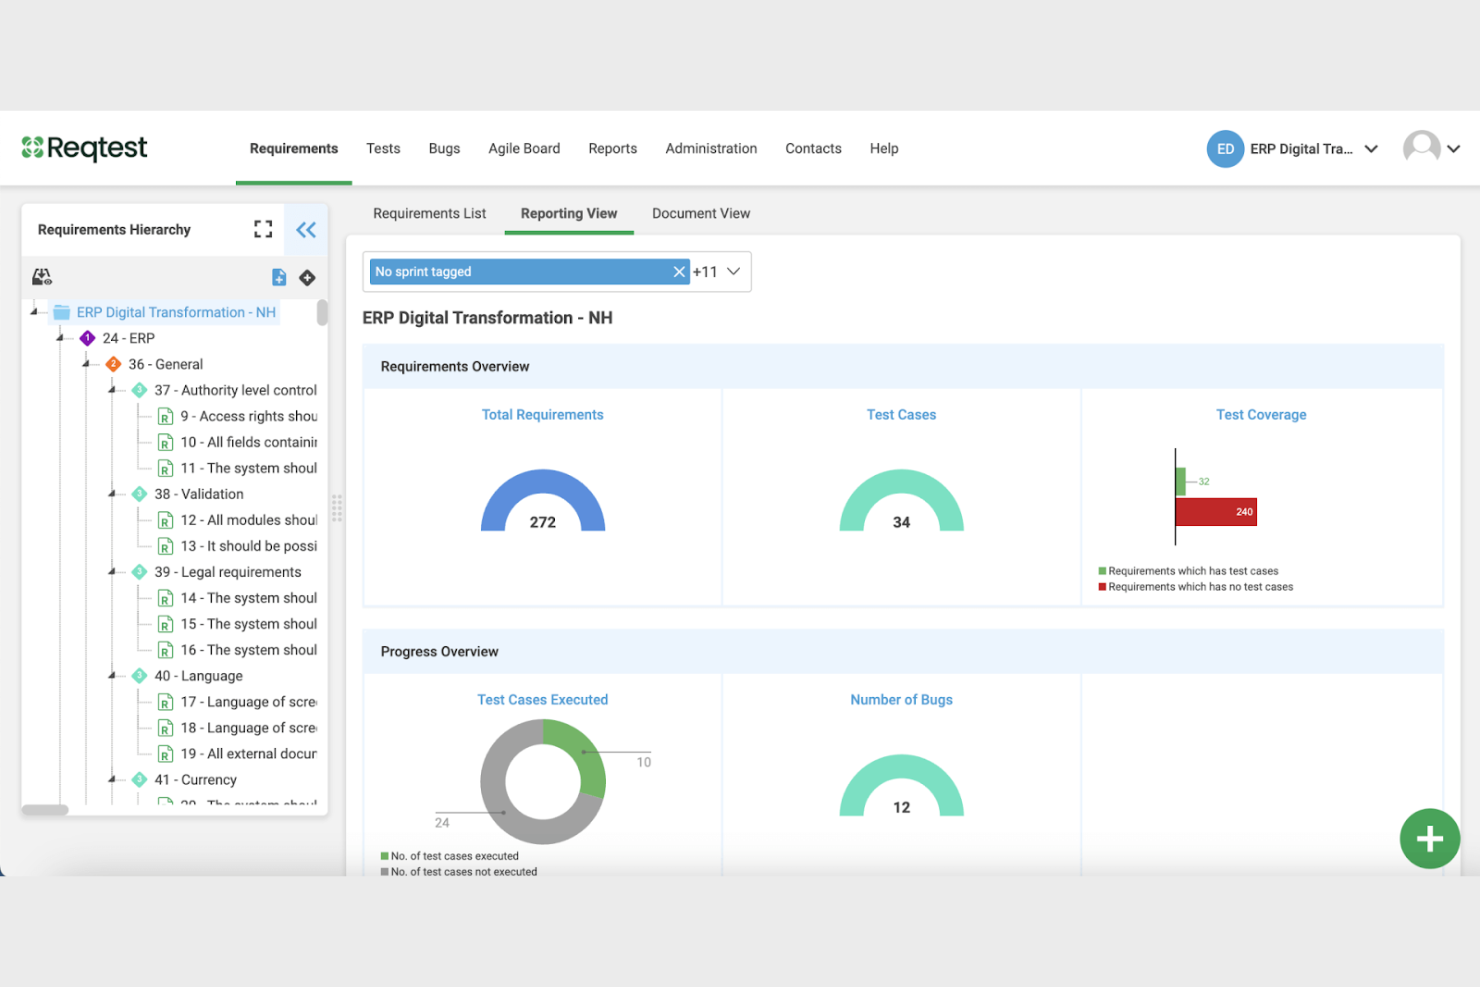Collapse the 38 - Validation node
Screen dimensions: 1480x987
112,494
